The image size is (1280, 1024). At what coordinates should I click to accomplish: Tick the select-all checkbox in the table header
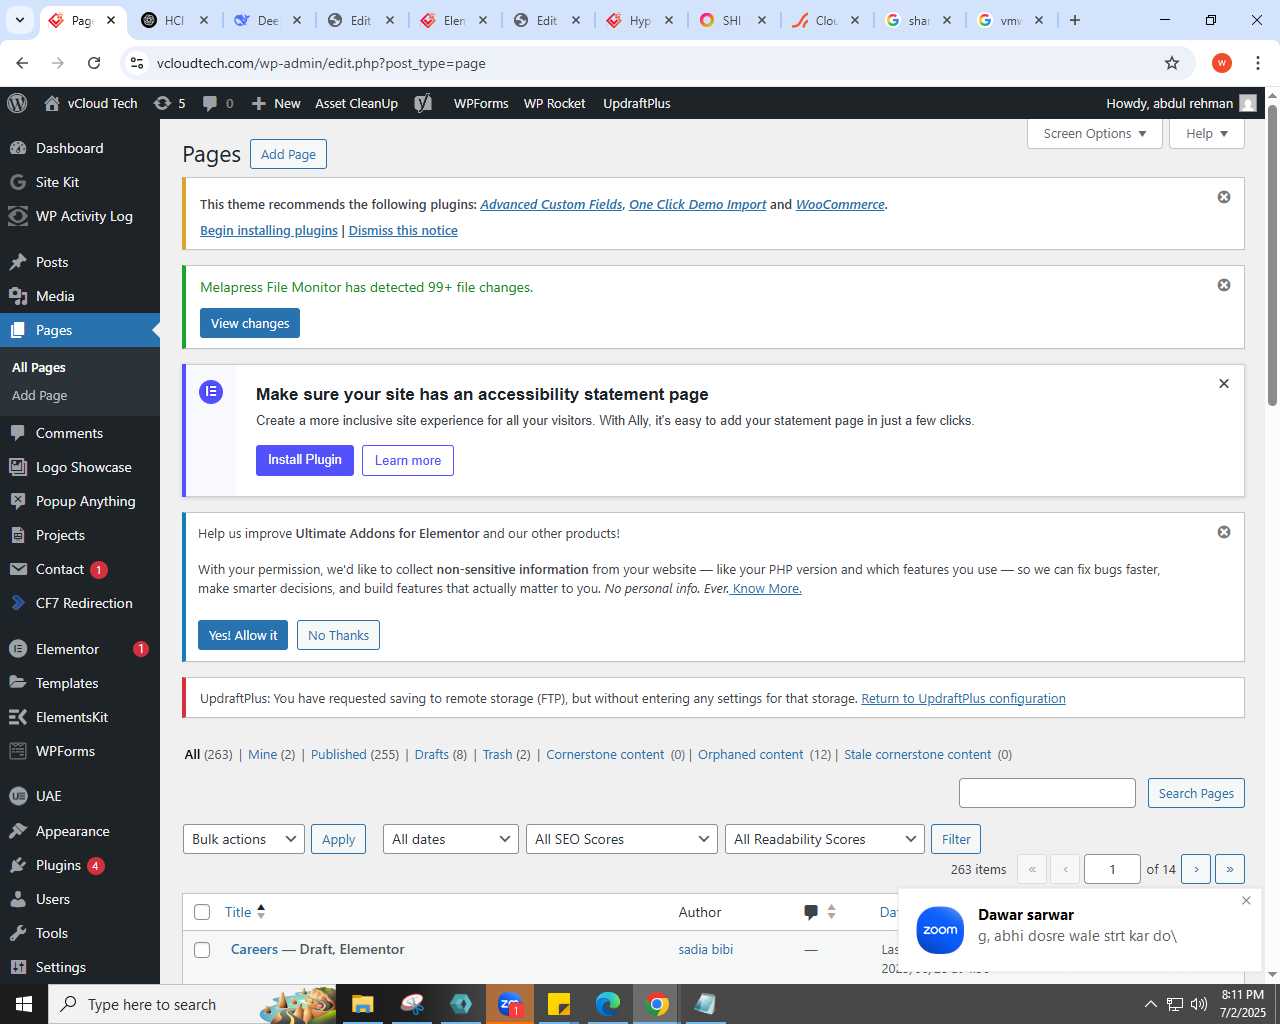point(202,912)
